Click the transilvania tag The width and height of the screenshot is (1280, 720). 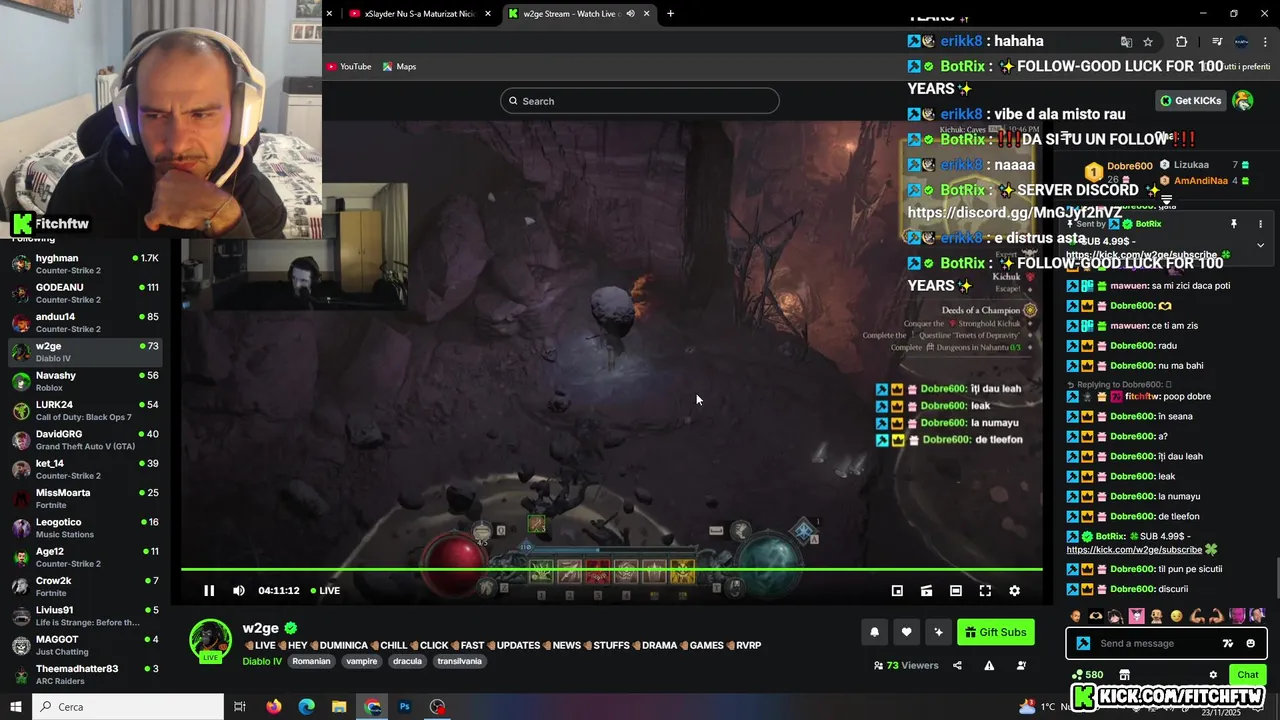tap(459, 661)
